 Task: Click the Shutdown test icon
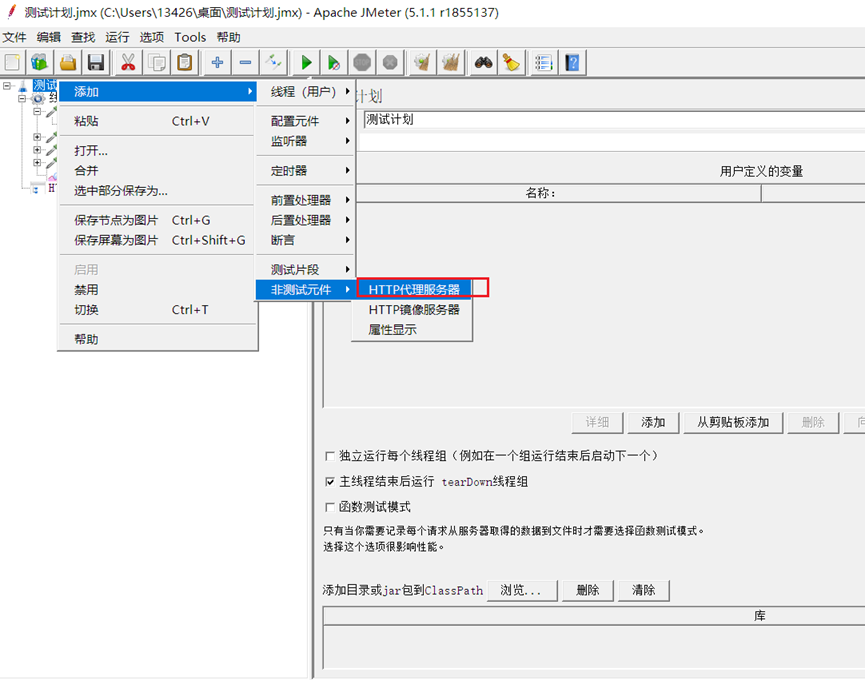click(390, 62)
